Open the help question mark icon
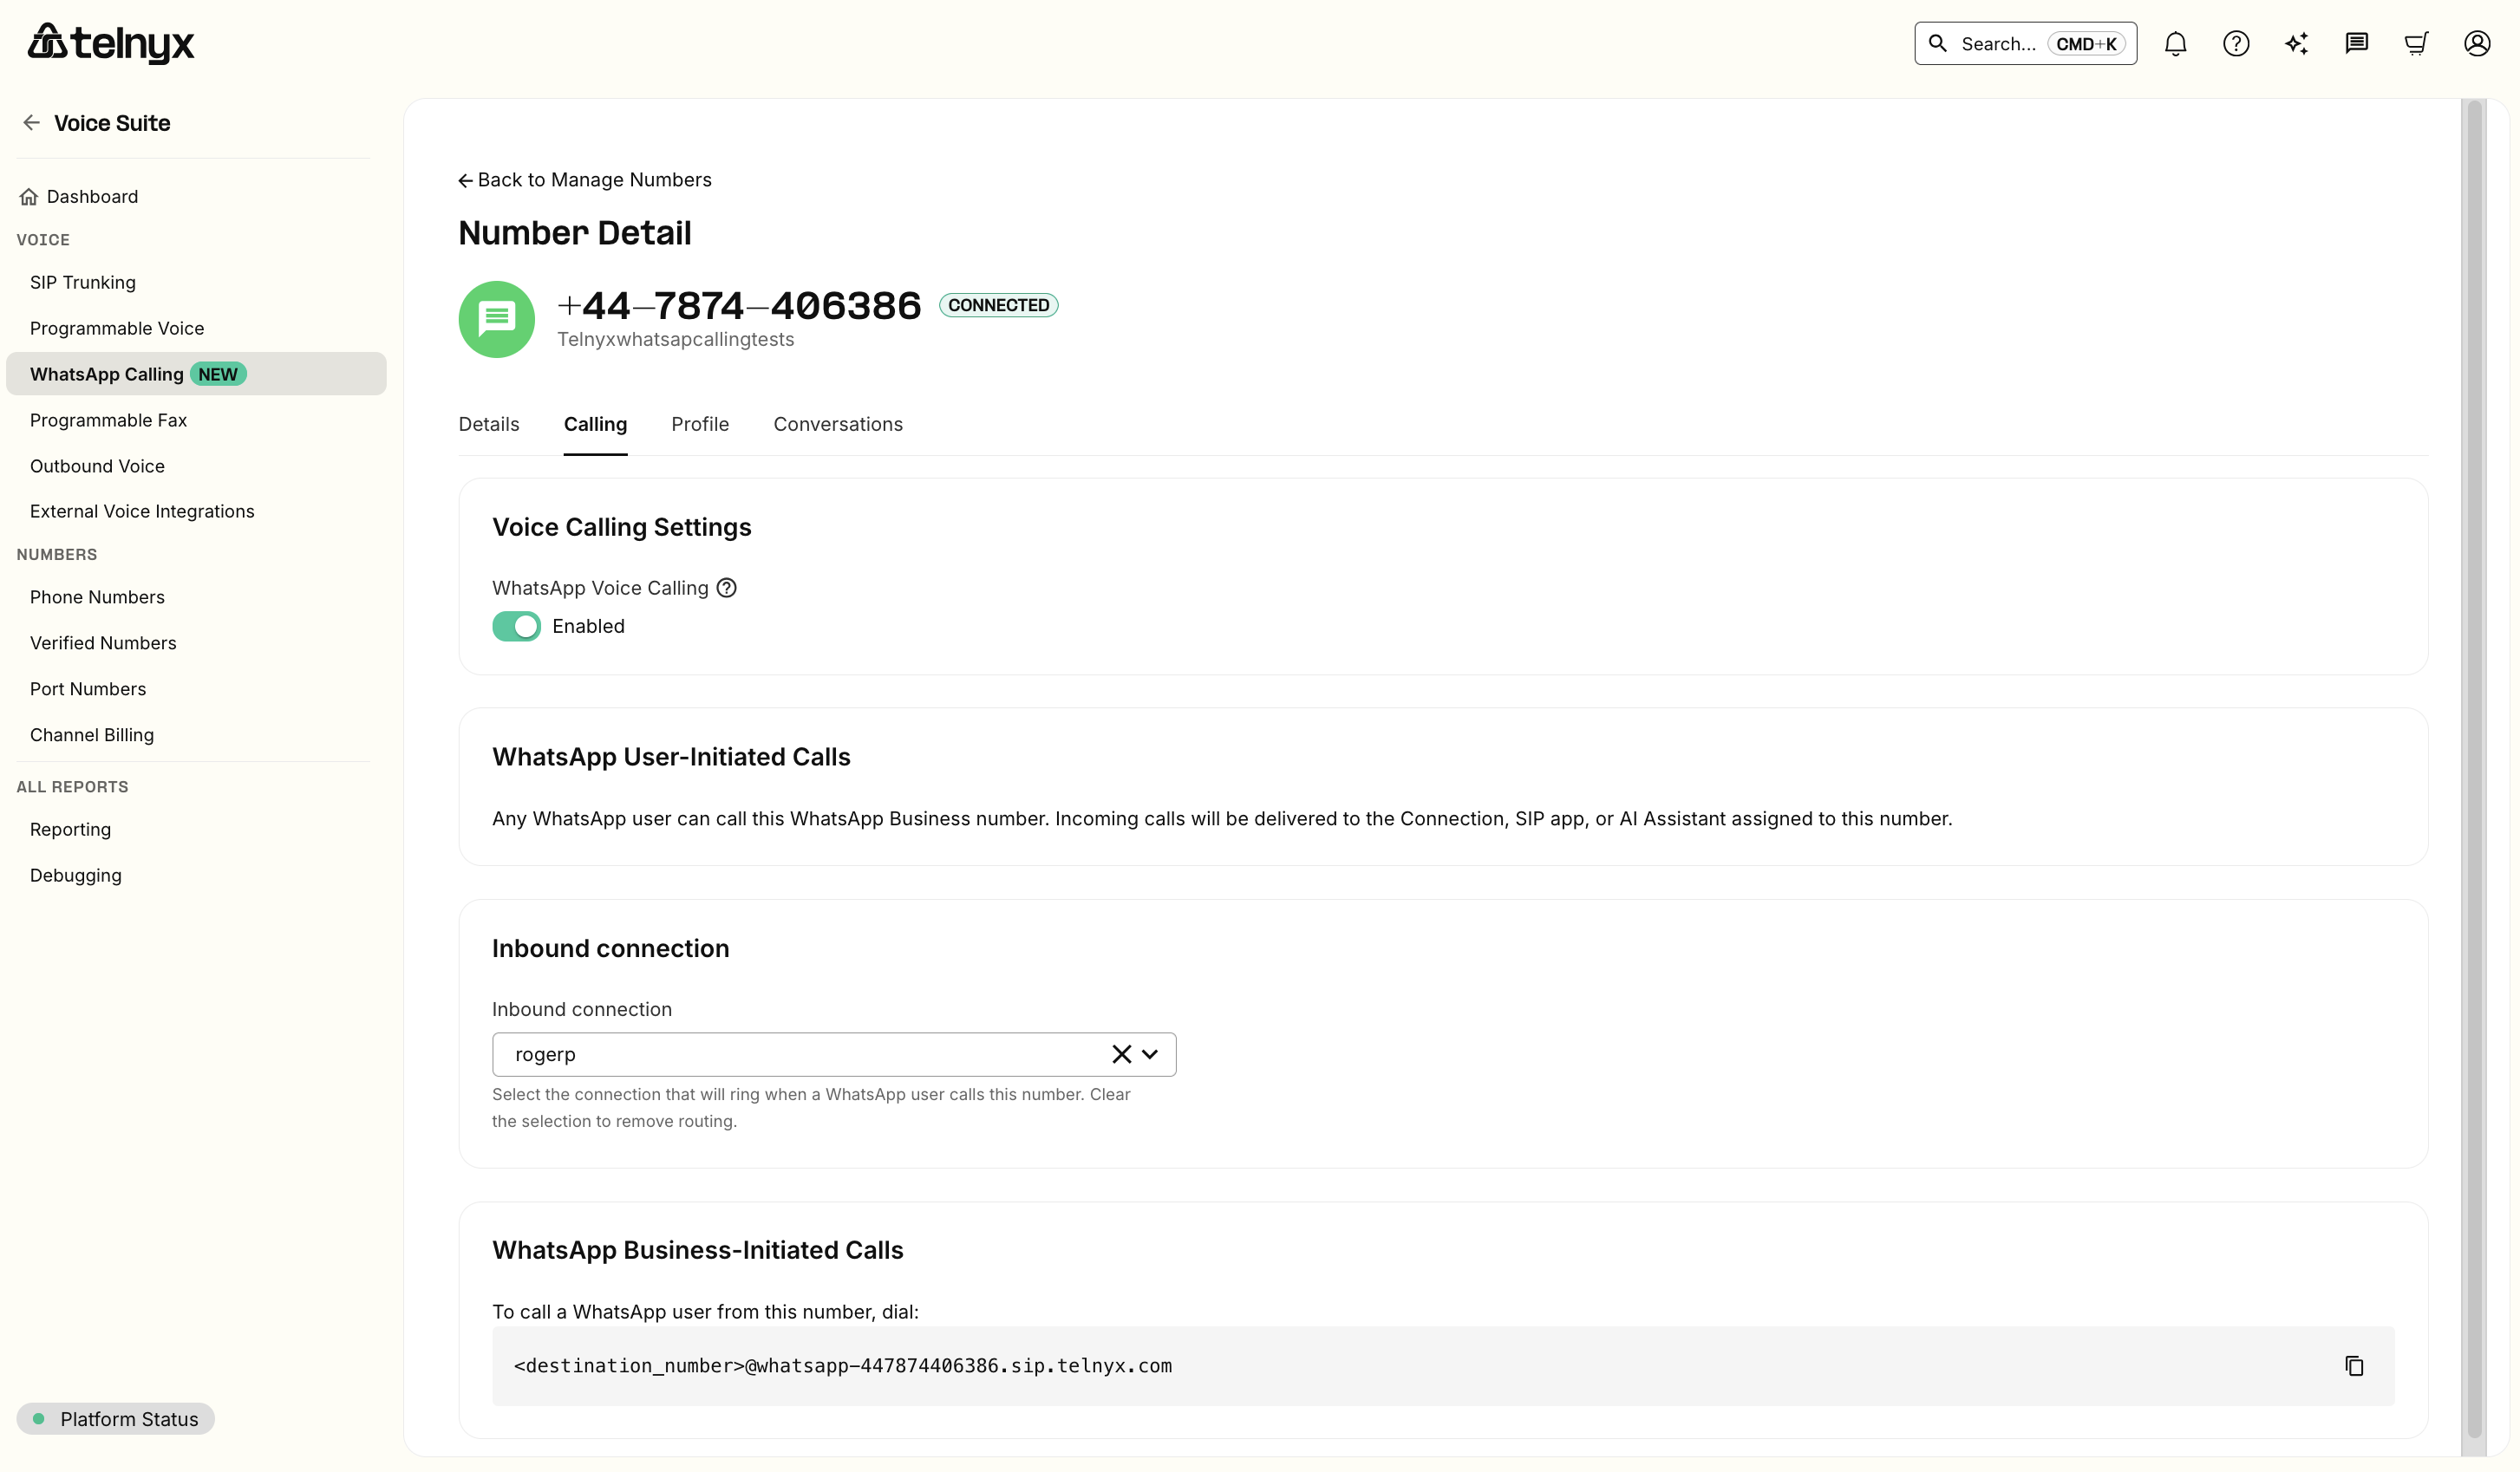Screen dimensions: 2520x1472 (2236, 44)
